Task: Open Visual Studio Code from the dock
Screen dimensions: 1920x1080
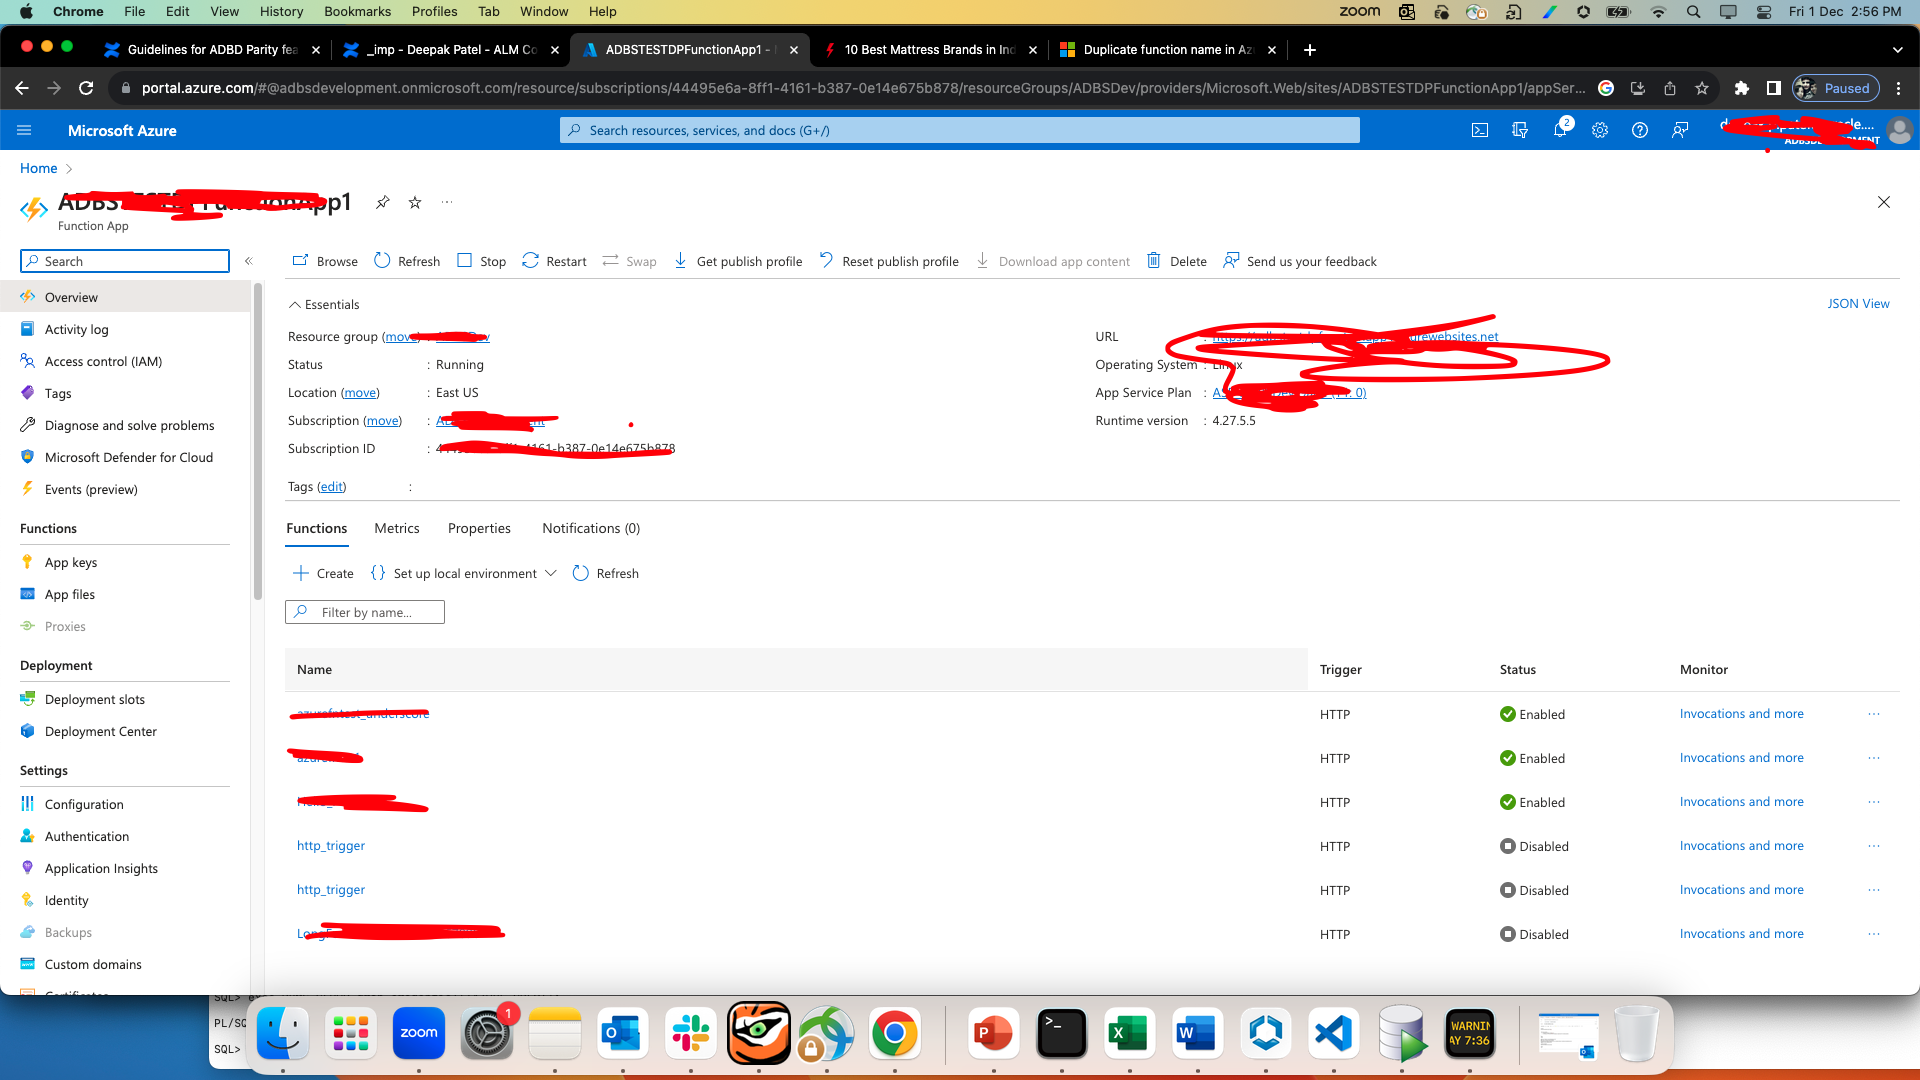Action: [x=1333, y=1033]
